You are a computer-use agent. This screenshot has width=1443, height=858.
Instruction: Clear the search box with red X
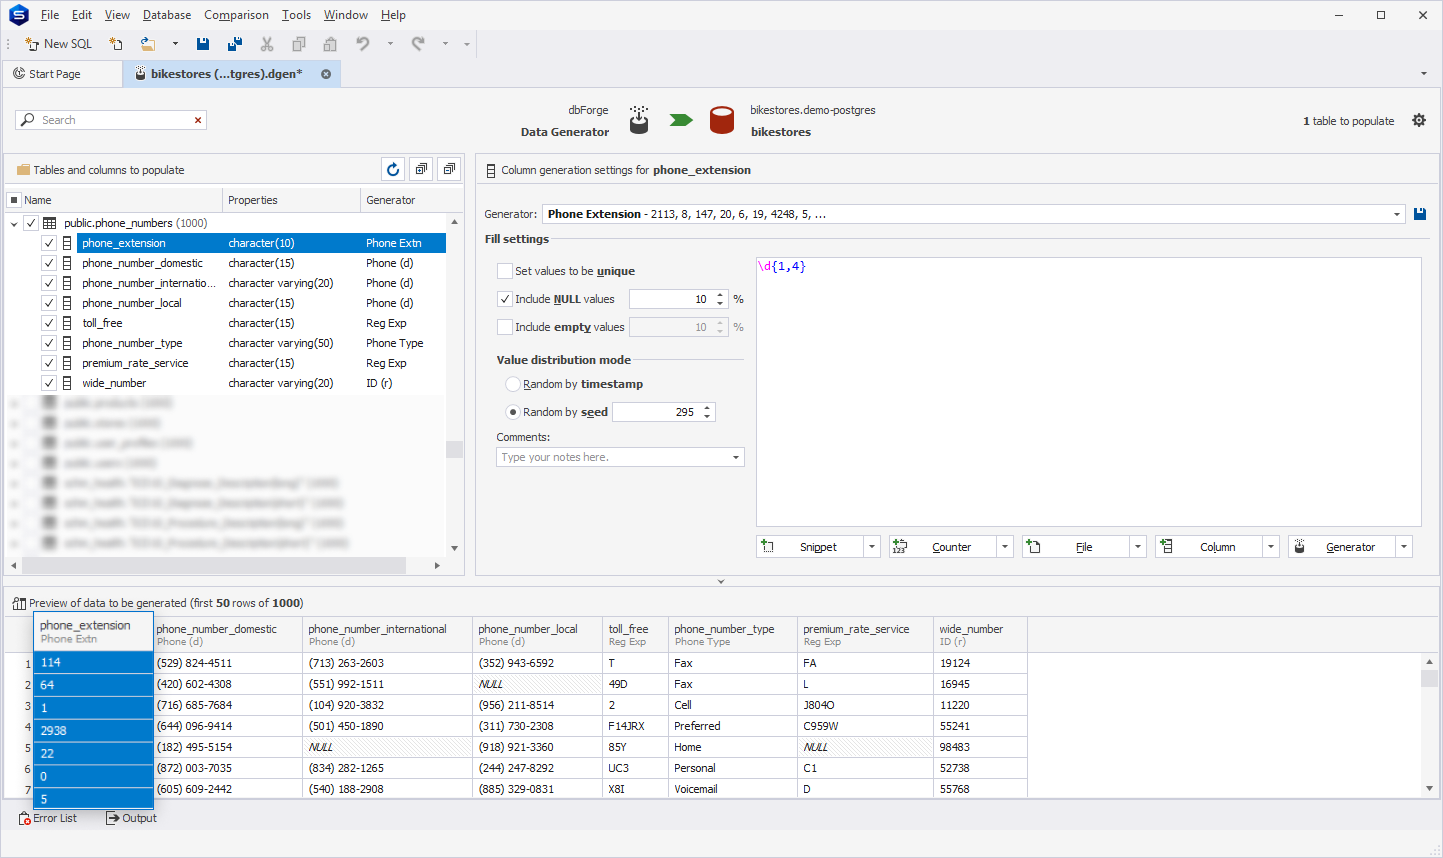(x=198, y=120)
